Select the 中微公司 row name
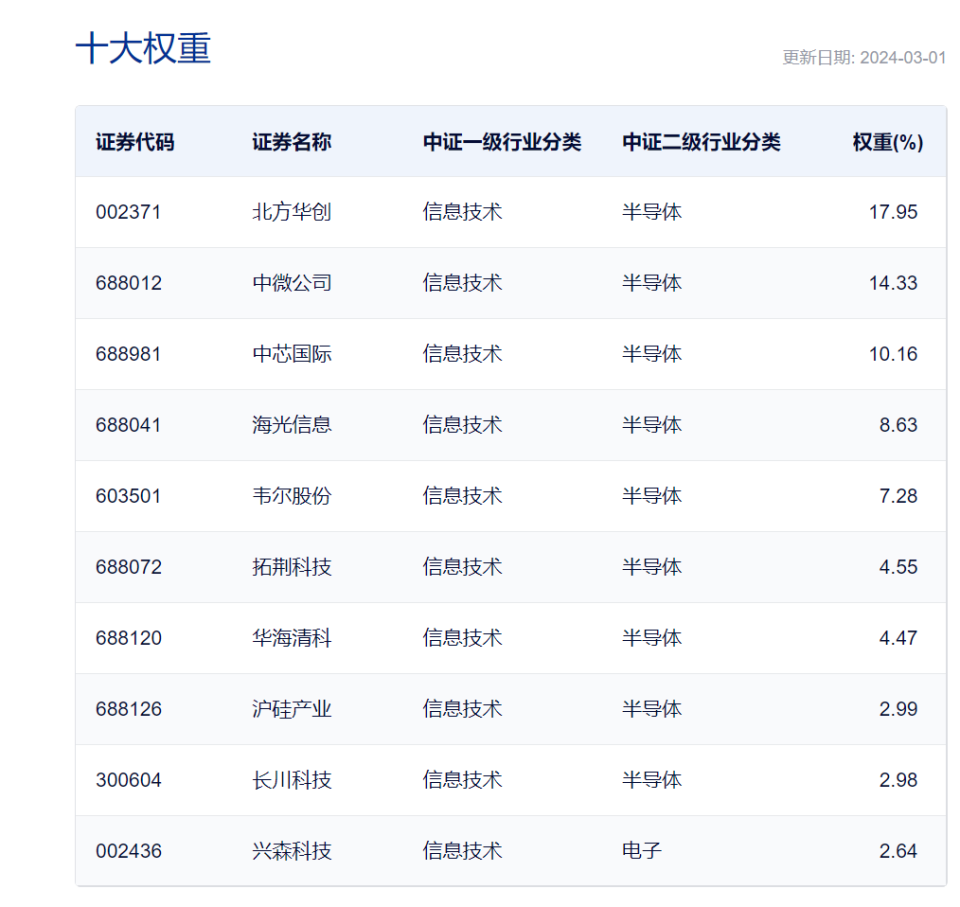Viewport: 960px width, 907px height. point(291,283)
